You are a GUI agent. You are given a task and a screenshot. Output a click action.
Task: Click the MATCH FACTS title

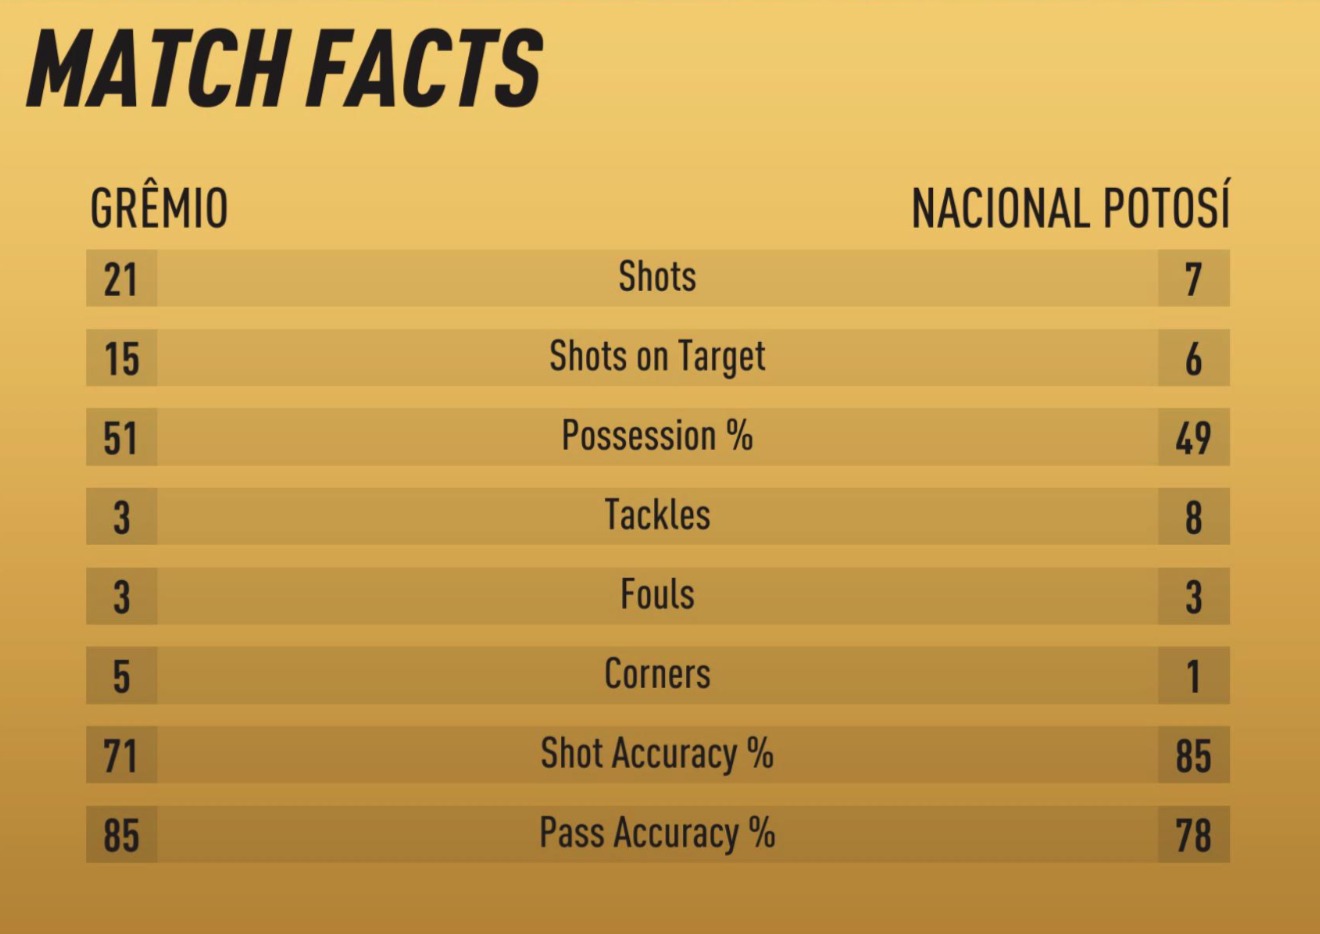tap(285, 68)
